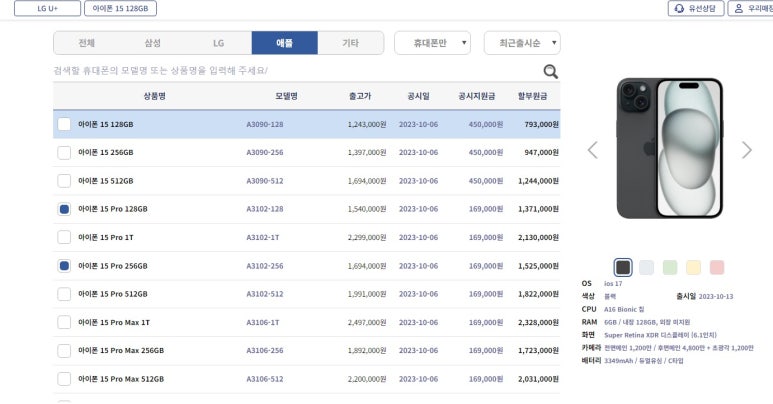The height and width of the screenshot is (404, 773).
Task: Click the user icon at top right
Action: [738, 8]
